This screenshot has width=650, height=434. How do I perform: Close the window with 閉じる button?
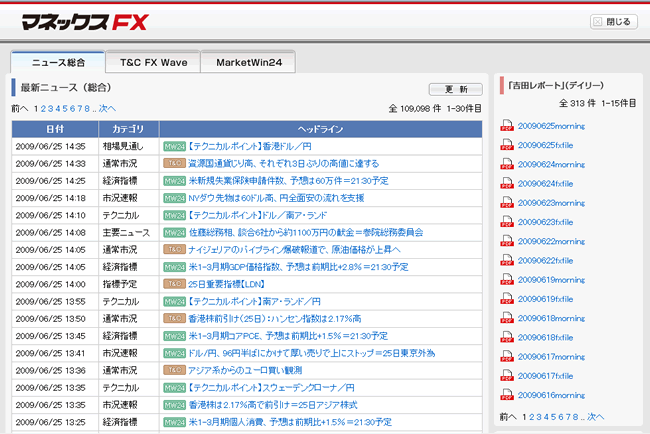614,22
